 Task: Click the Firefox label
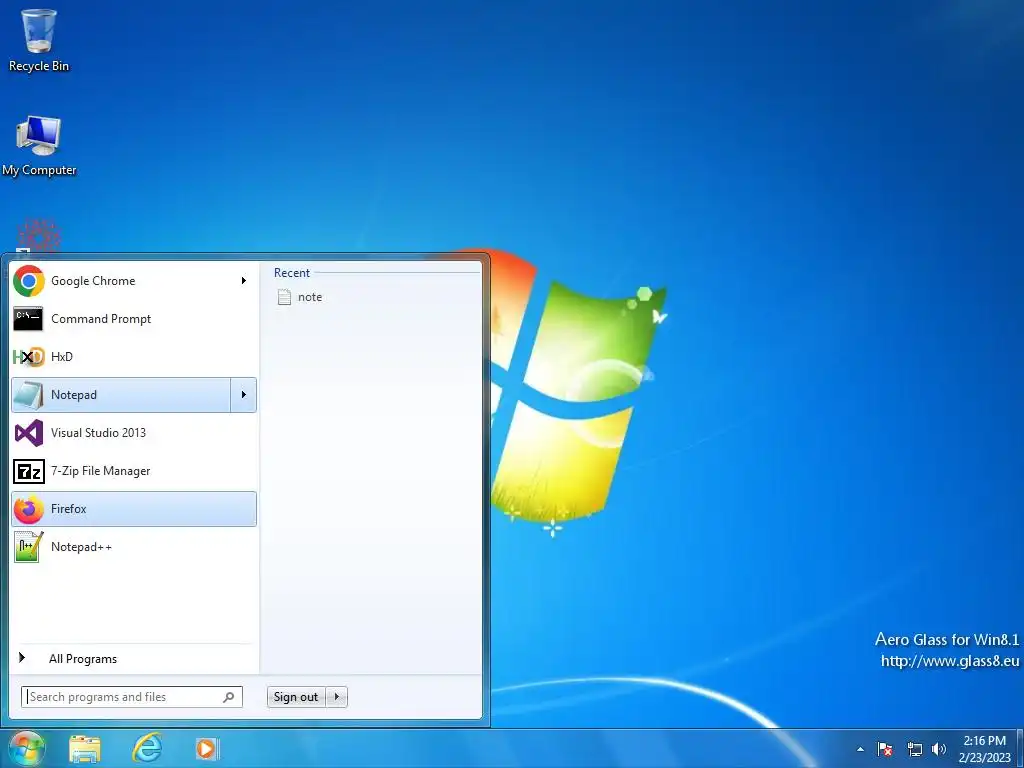point(69,509)
